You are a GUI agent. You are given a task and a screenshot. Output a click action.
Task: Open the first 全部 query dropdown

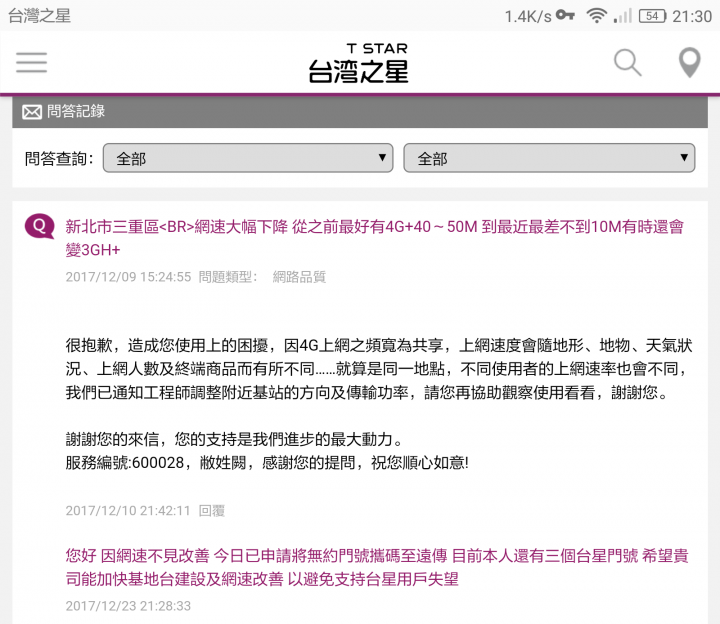coord(248,158)
